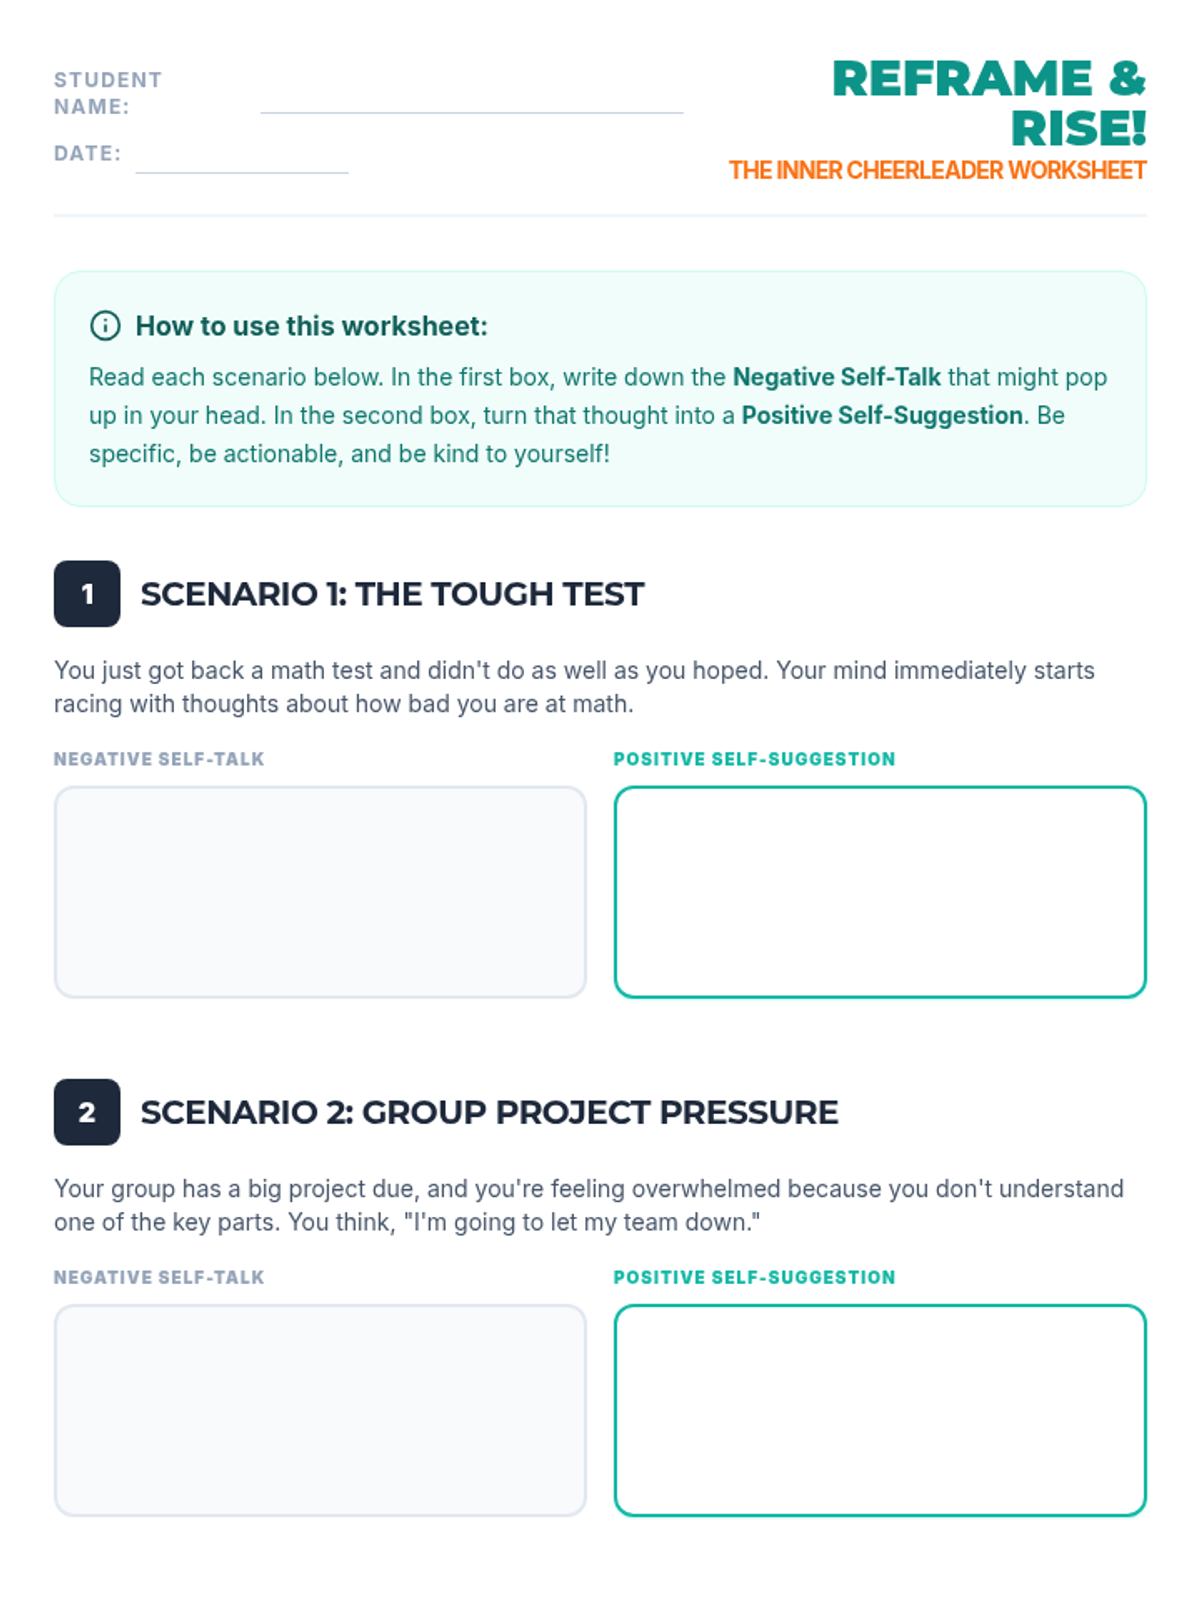Click bold "Negative Self-Talk" in the instructions
This screenshot has height=1600, width=1200.
click(836, 377)
